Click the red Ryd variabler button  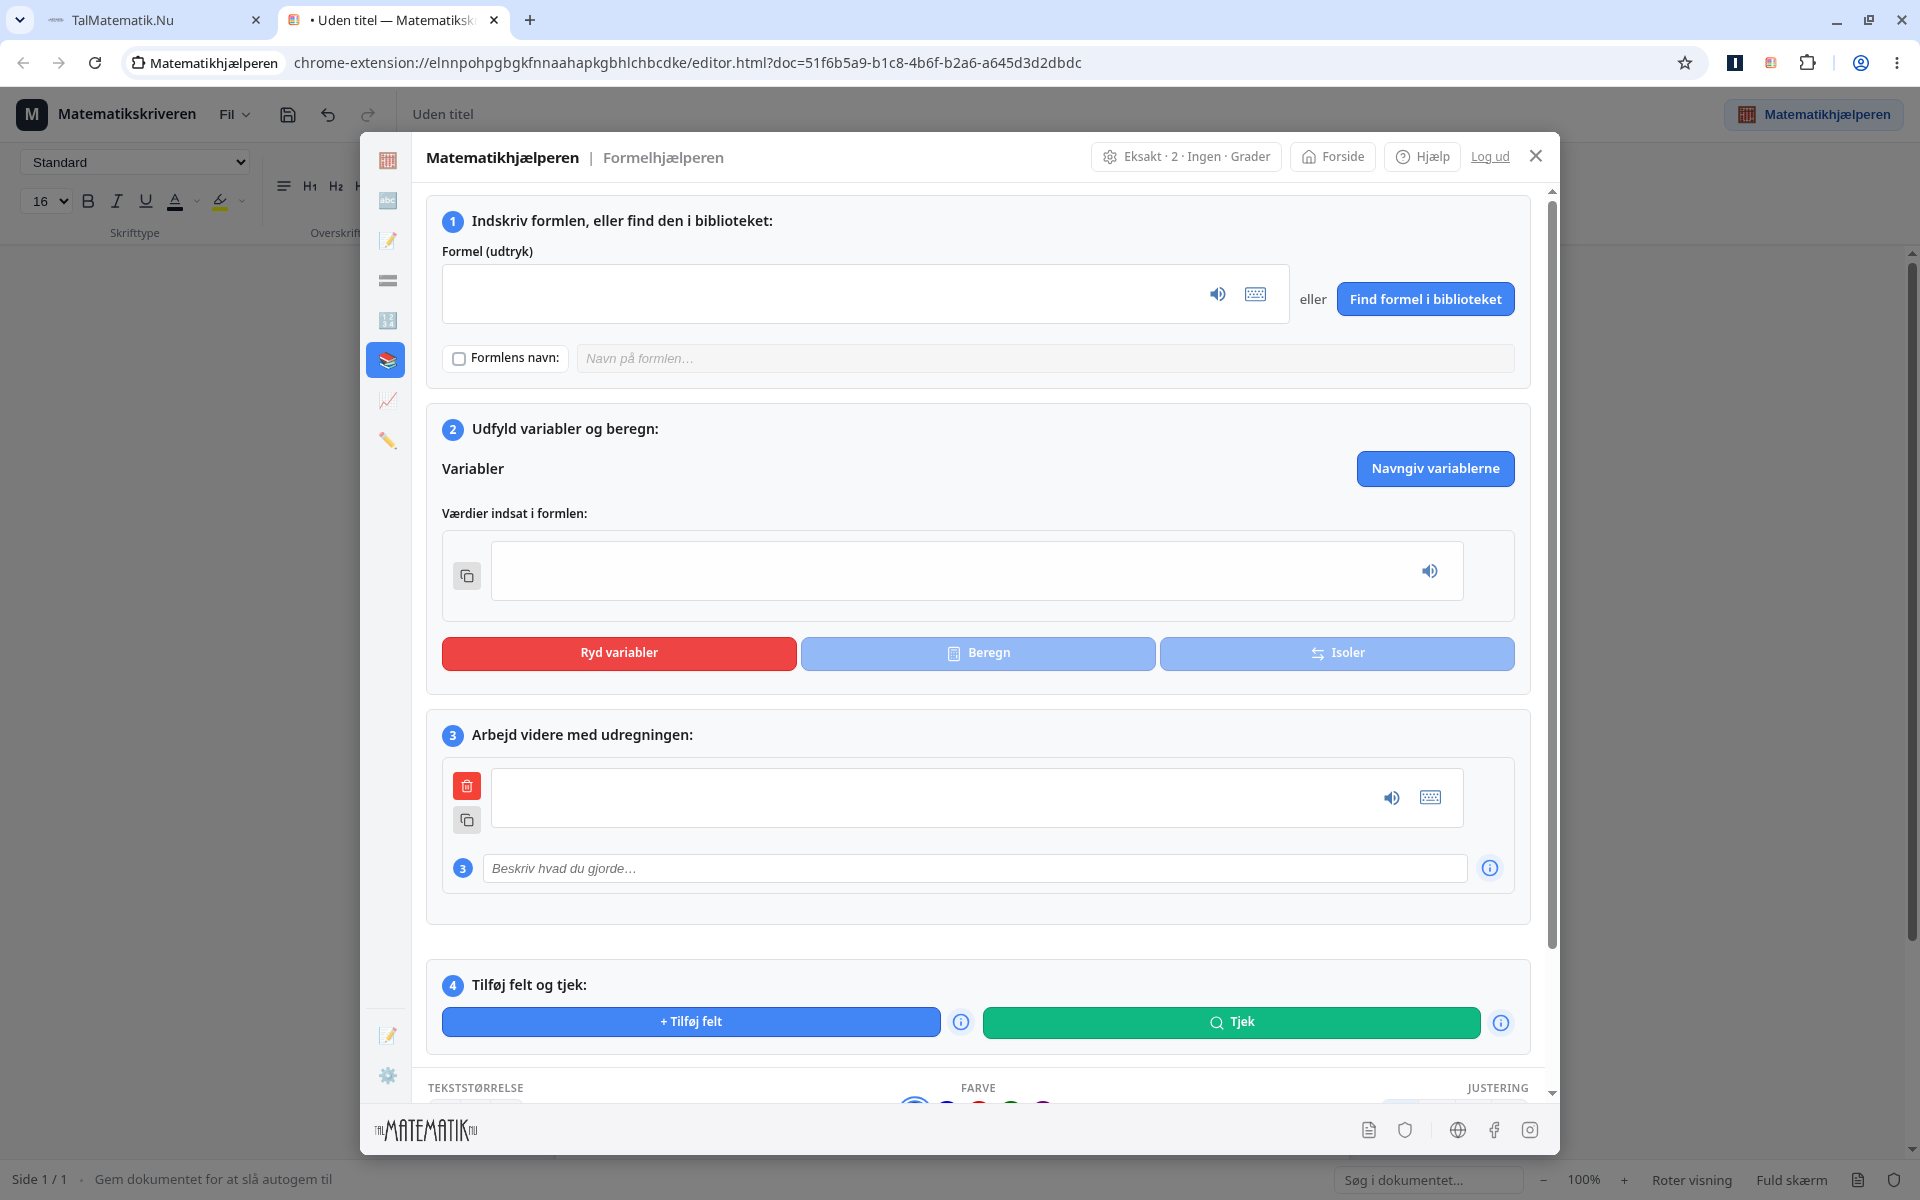pos(619,654)
